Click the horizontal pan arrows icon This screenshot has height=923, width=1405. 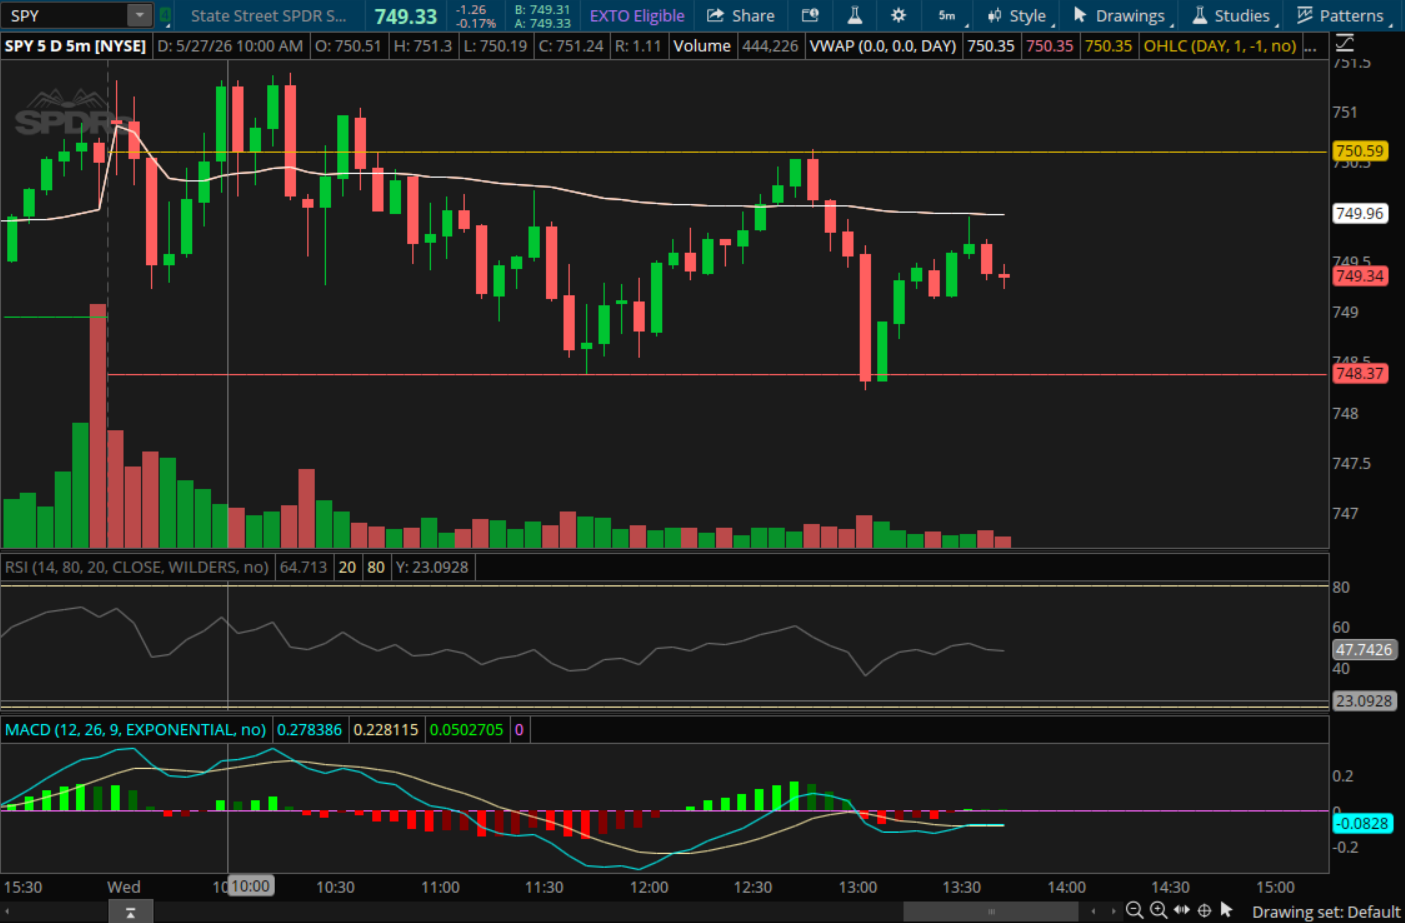pyautogui.click(x=1182, y=910)
